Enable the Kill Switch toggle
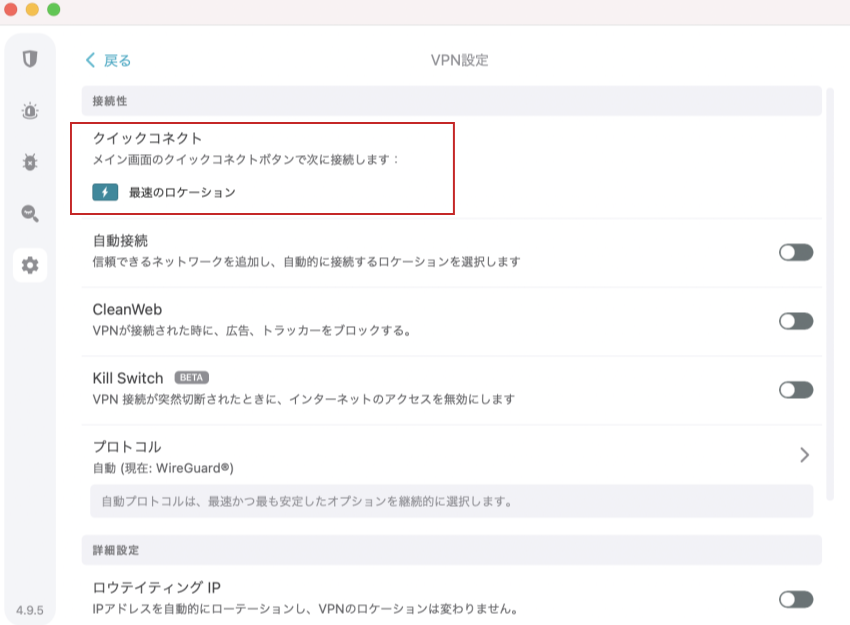 (796, 389)
